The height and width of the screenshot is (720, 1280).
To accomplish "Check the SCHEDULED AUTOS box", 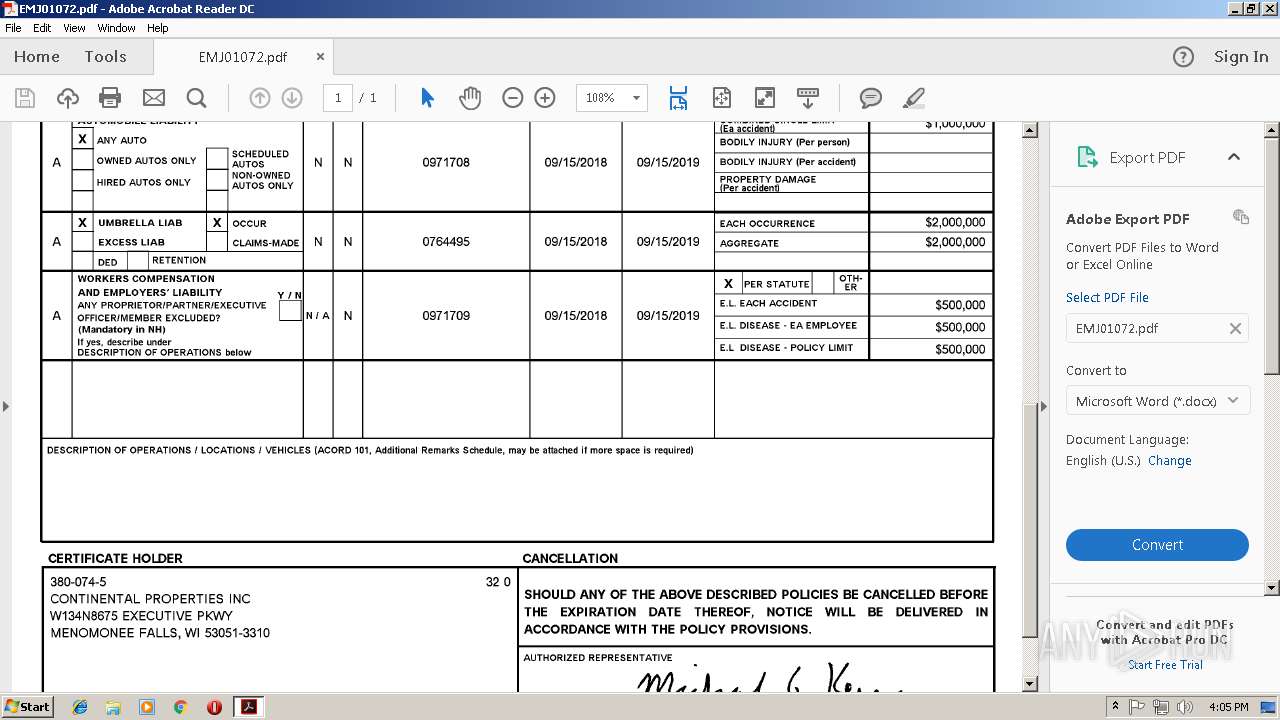I will coord(217,159).
